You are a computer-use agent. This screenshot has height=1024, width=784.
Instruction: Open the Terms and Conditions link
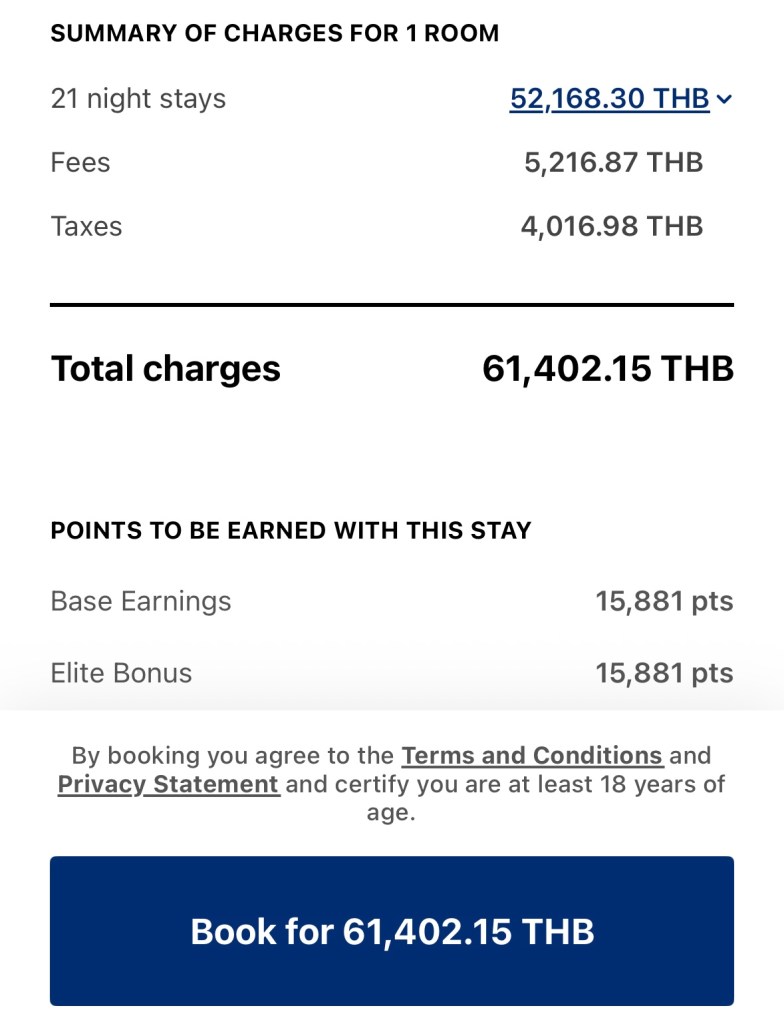tap(532, 755)
